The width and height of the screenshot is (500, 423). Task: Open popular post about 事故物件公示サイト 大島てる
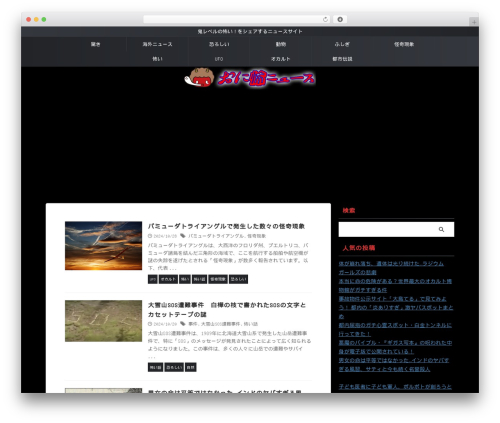point(396,307)
